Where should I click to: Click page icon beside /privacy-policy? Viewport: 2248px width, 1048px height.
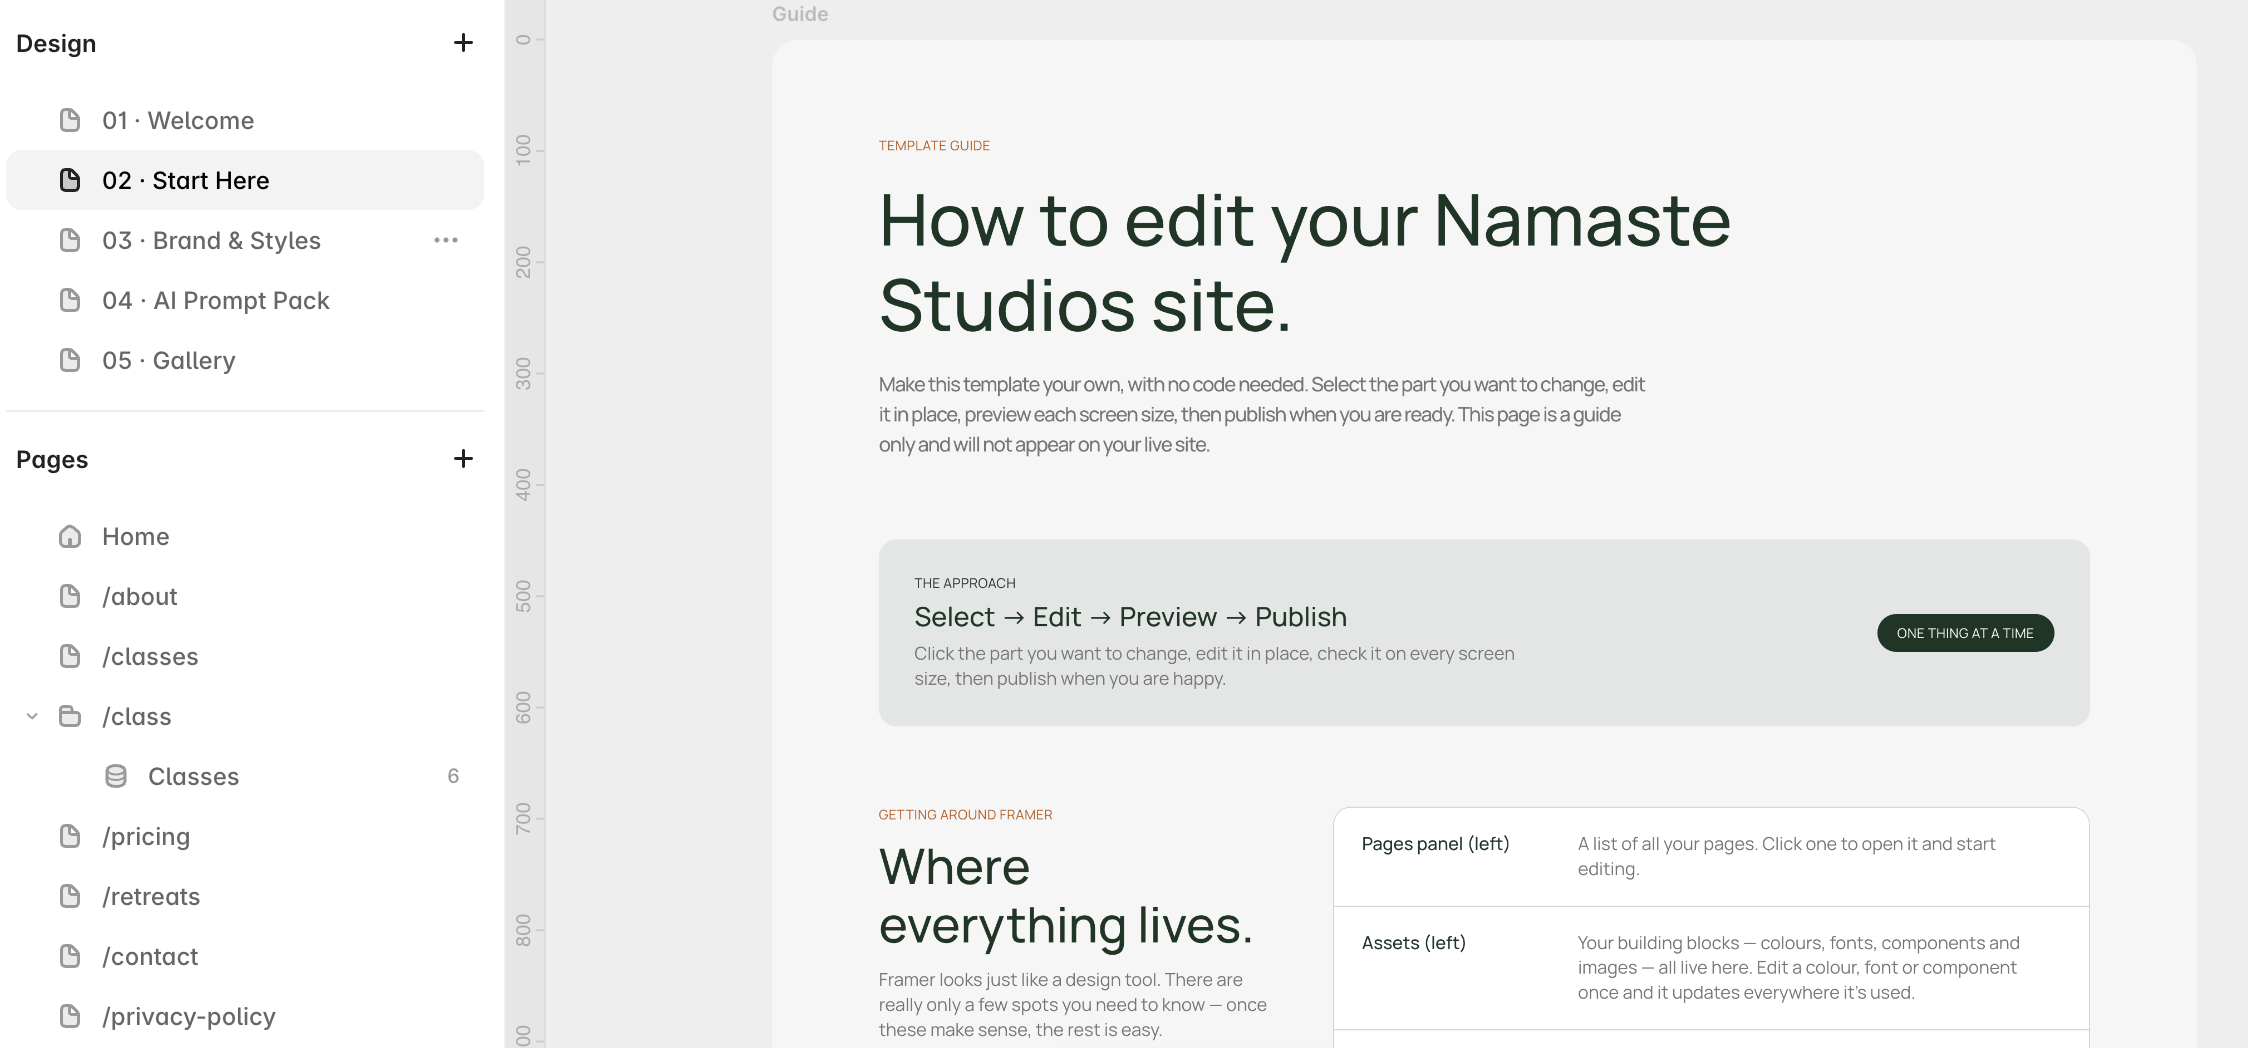pos(70,1016)
